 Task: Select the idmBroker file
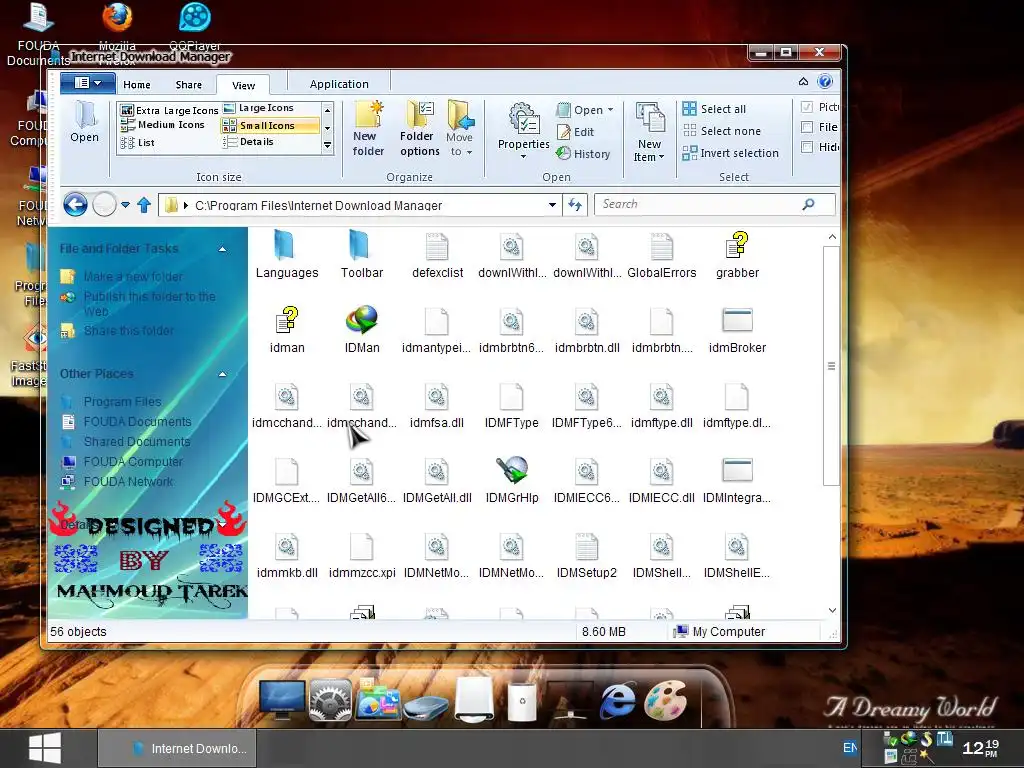click(x=737, y=330)
